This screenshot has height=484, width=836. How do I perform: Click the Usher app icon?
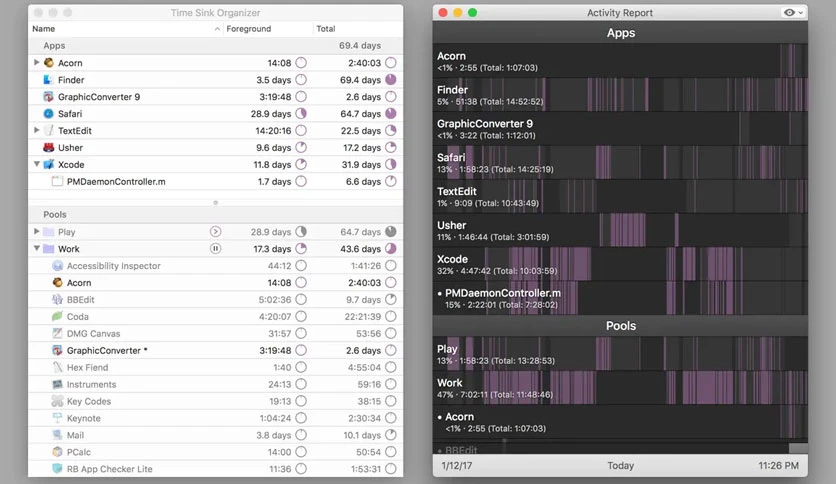pyautogui.click(x=49, y=148)
